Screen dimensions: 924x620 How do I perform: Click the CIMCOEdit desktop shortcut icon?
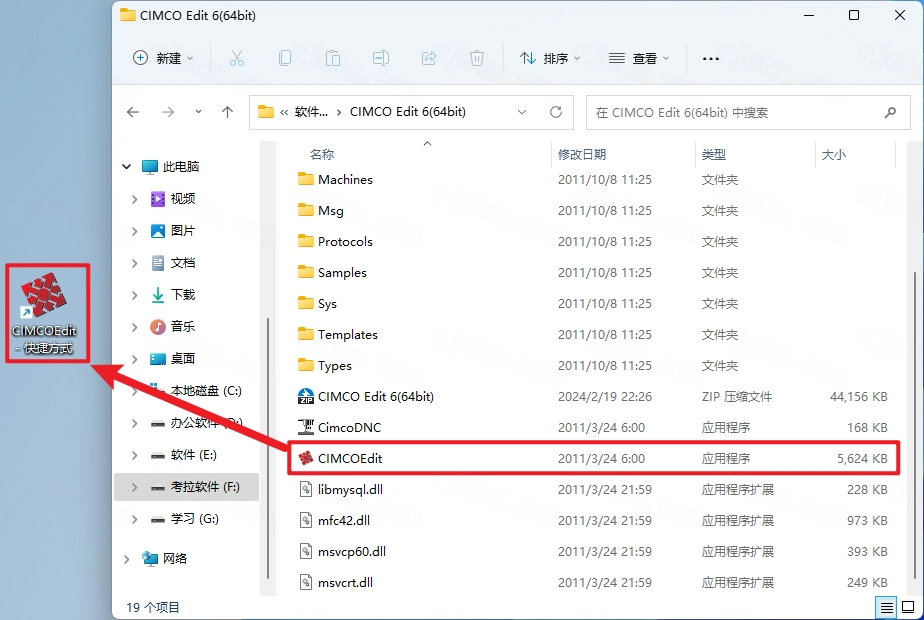pyautogui.click(x=45, y=312)
